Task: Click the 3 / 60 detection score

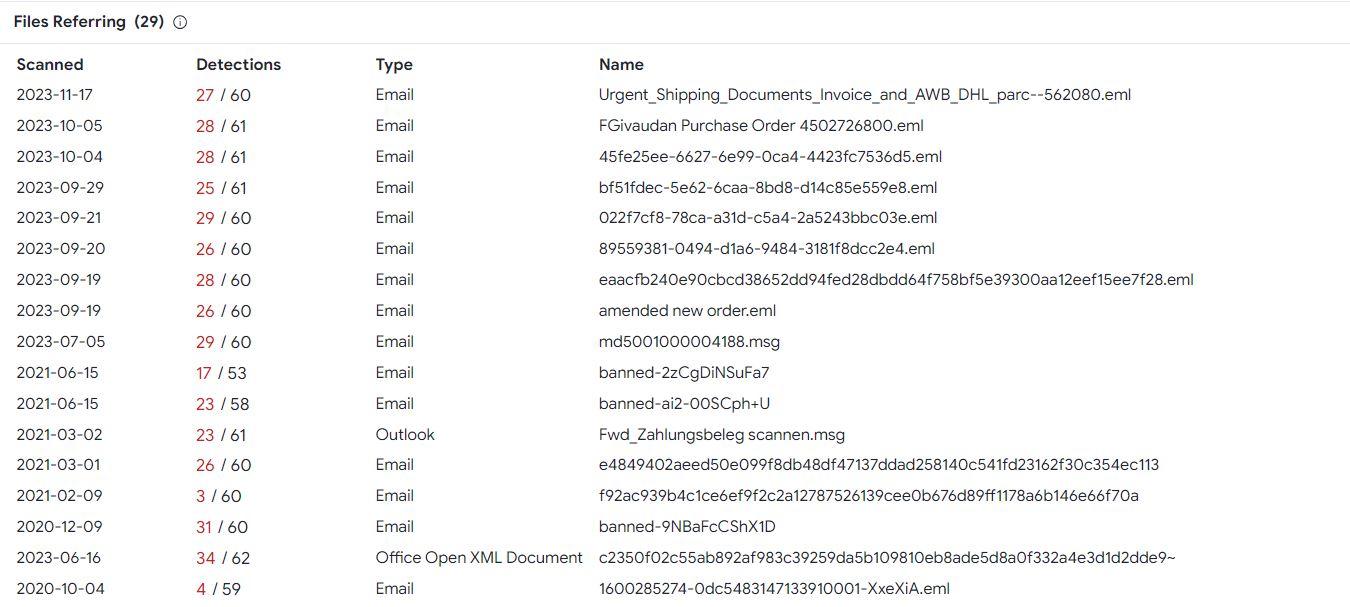Action: coord(219,496)
